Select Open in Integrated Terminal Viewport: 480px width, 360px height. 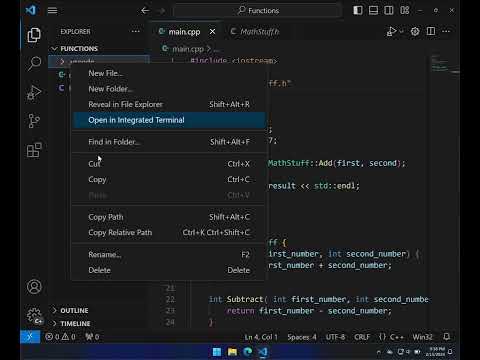coord(169,120)
